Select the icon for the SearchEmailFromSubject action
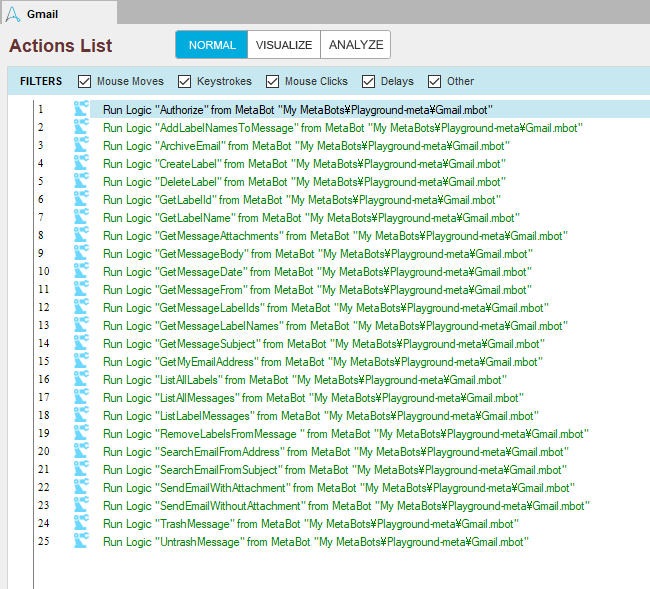650x589 pixels. pos(81,469)
